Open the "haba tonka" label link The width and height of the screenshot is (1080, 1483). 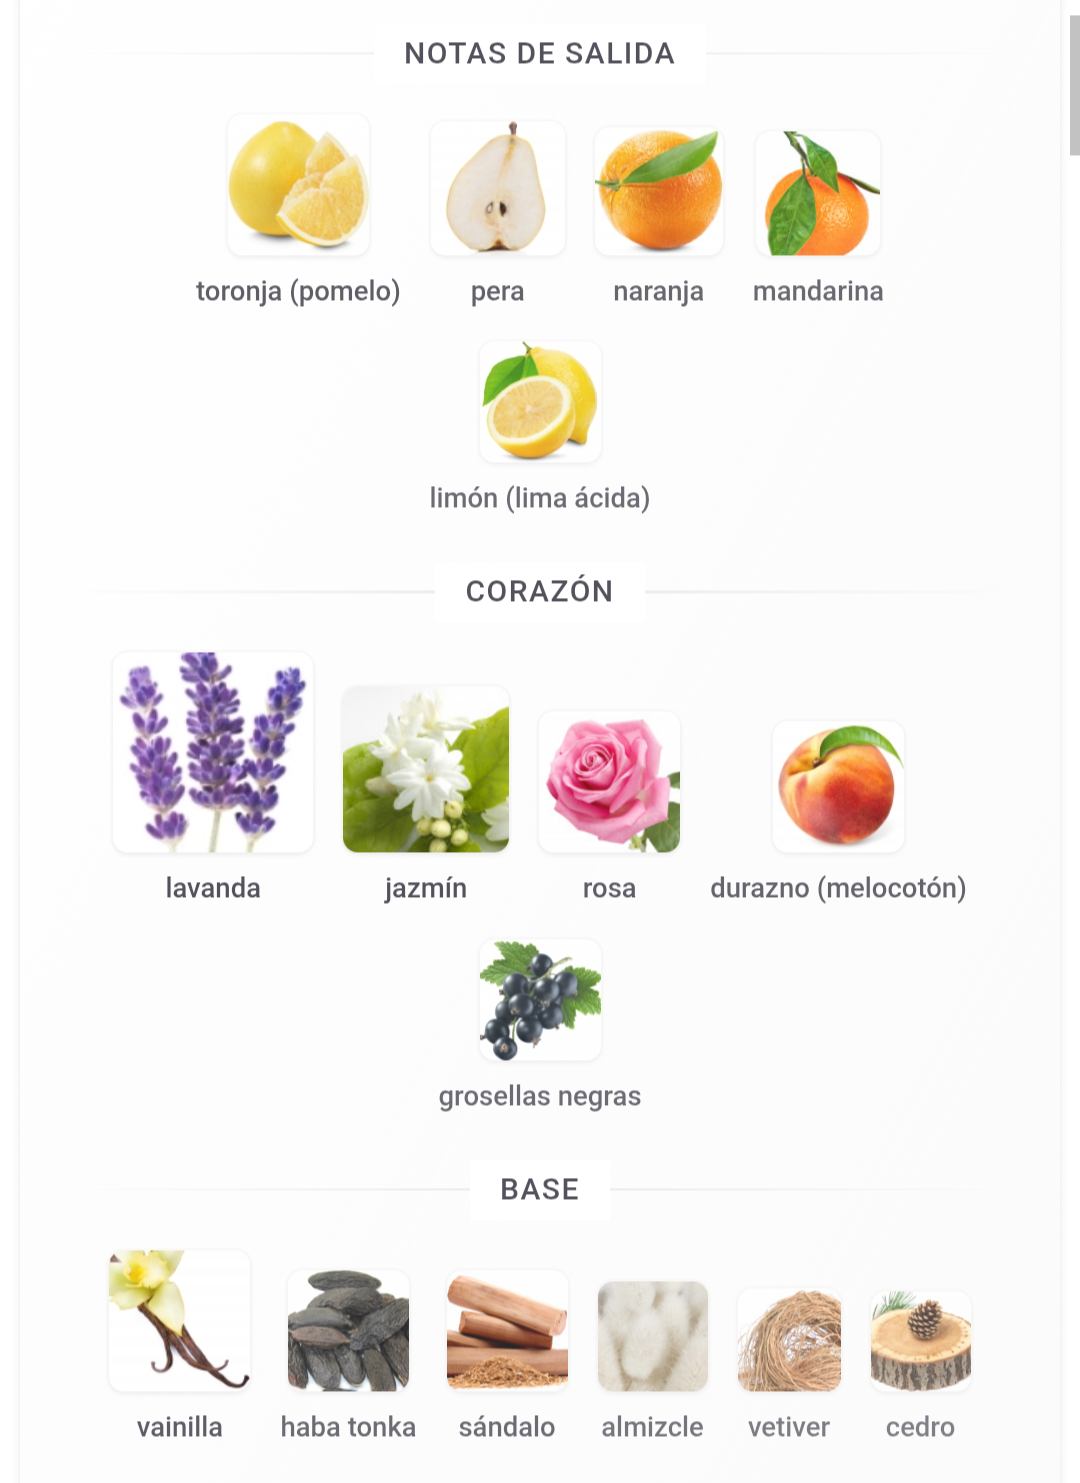click(x=348, y=1427)
